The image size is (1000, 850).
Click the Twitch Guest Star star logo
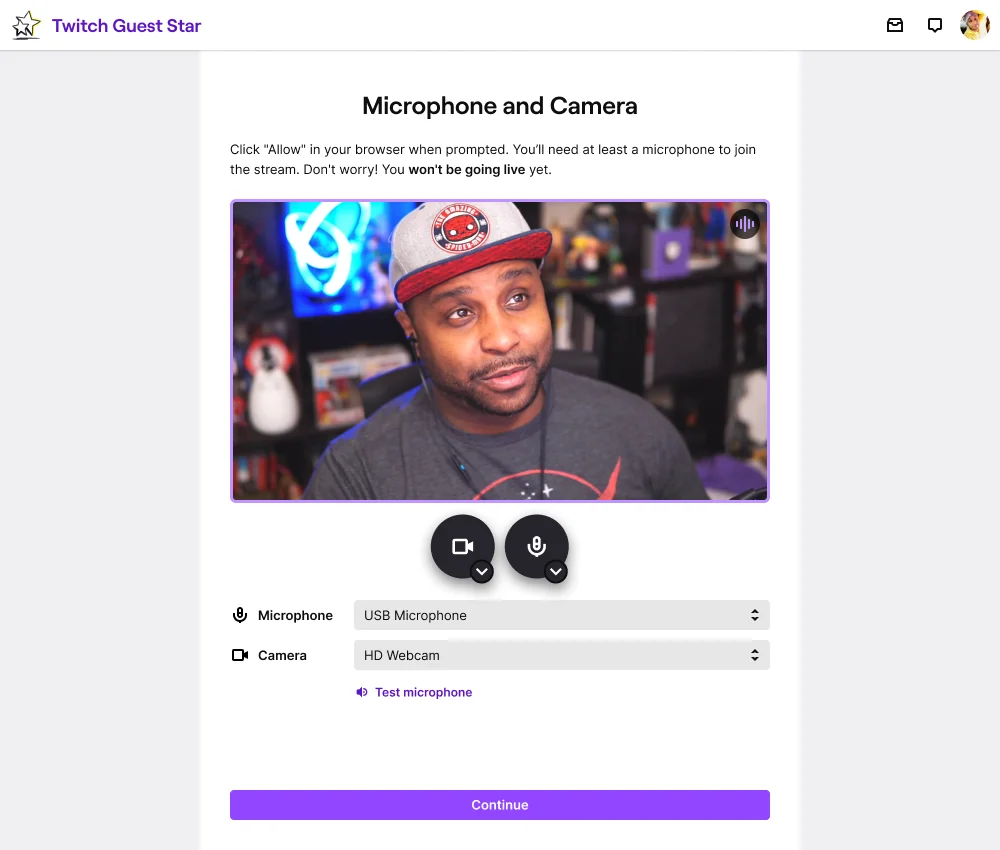[25, 25]
